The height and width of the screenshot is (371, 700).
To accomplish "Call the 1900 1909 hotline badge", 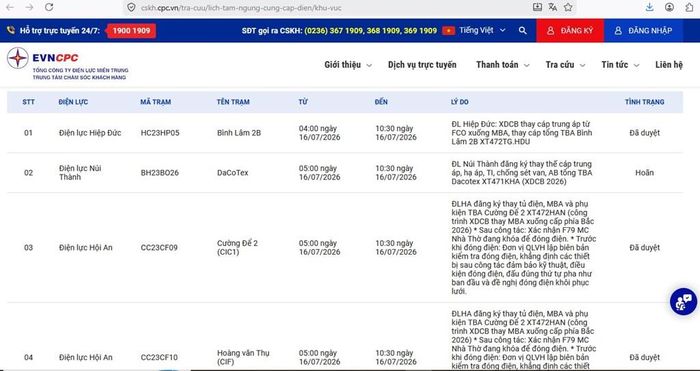I will (132, 30).
